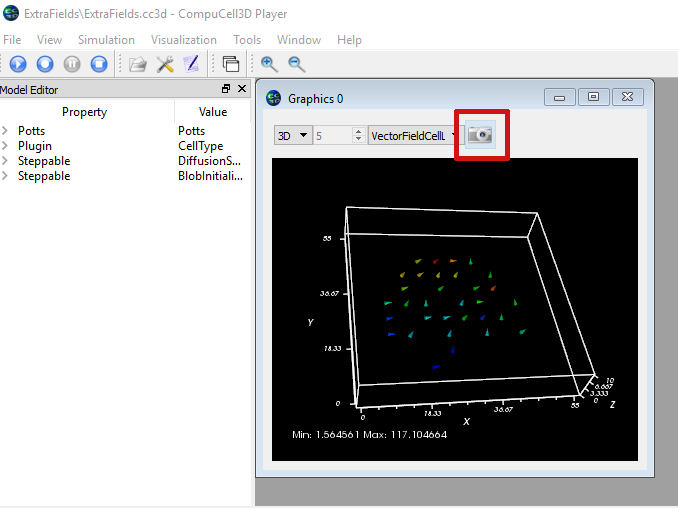Pause the running simulation
The height and width of the screenshot is (508, 678).
tap(72, 64)
